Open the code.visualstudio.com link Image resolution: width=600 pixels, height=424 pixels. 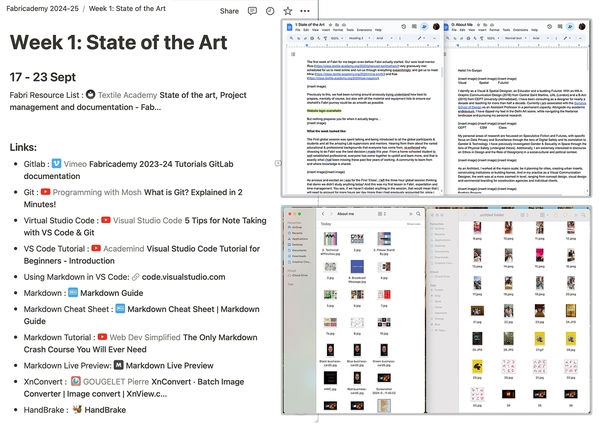[183, 277]
